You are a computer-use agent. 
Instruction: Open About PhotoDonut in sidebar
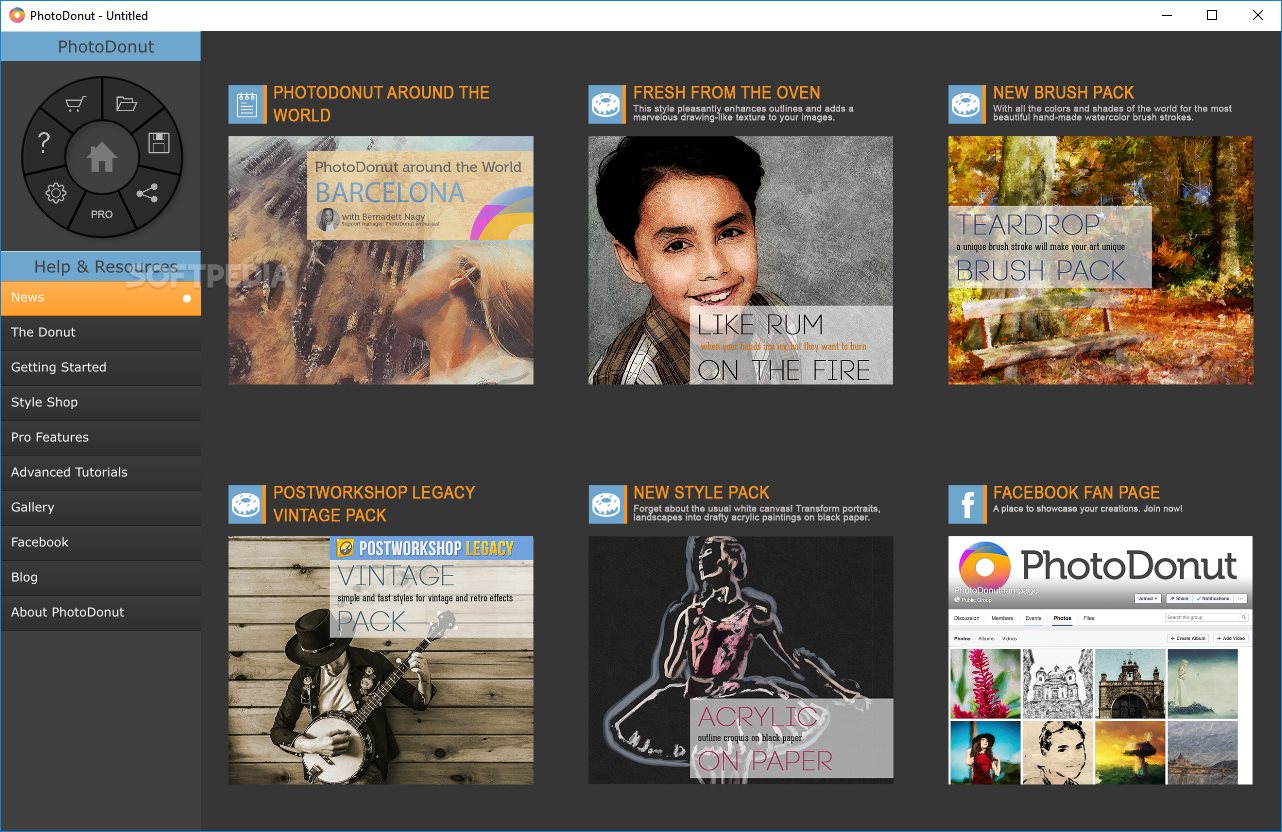(101, 613)
